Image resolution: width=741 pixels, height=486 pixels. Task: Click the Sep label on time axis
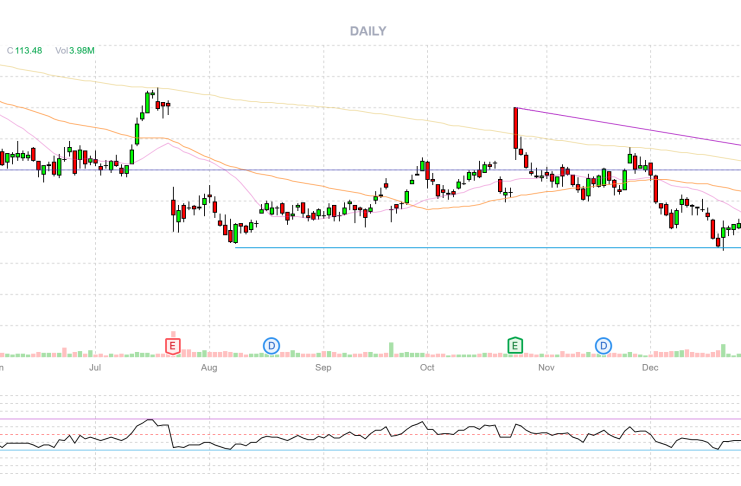pos(323,368)
